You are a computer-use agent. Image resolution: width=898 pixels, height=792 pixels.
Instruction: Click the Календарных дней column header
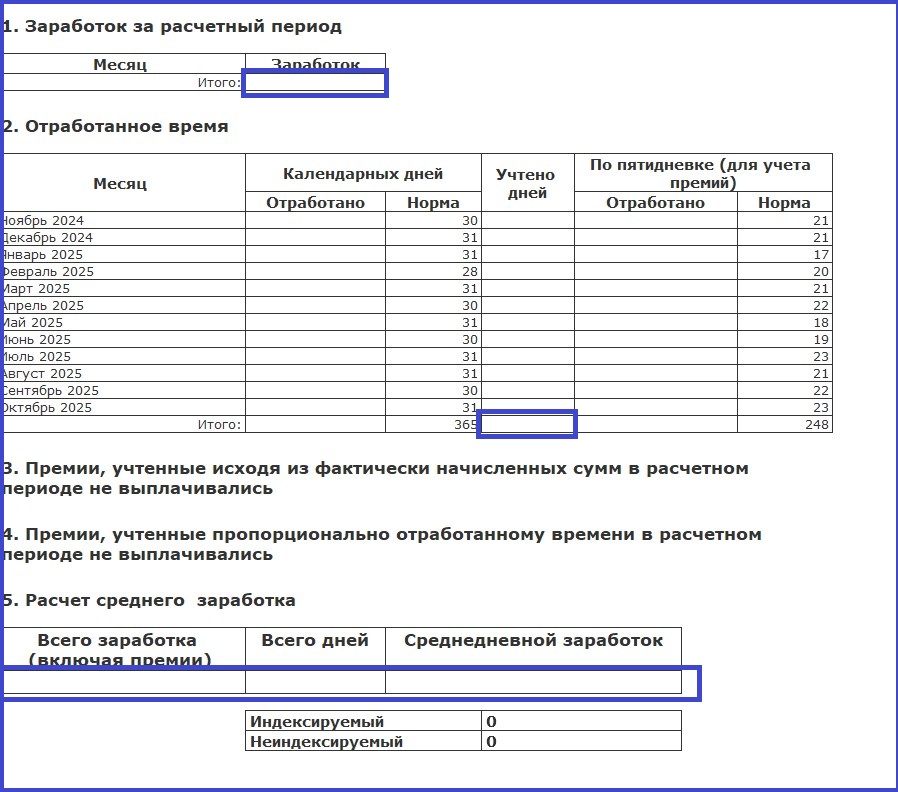(x=363, y=173)
